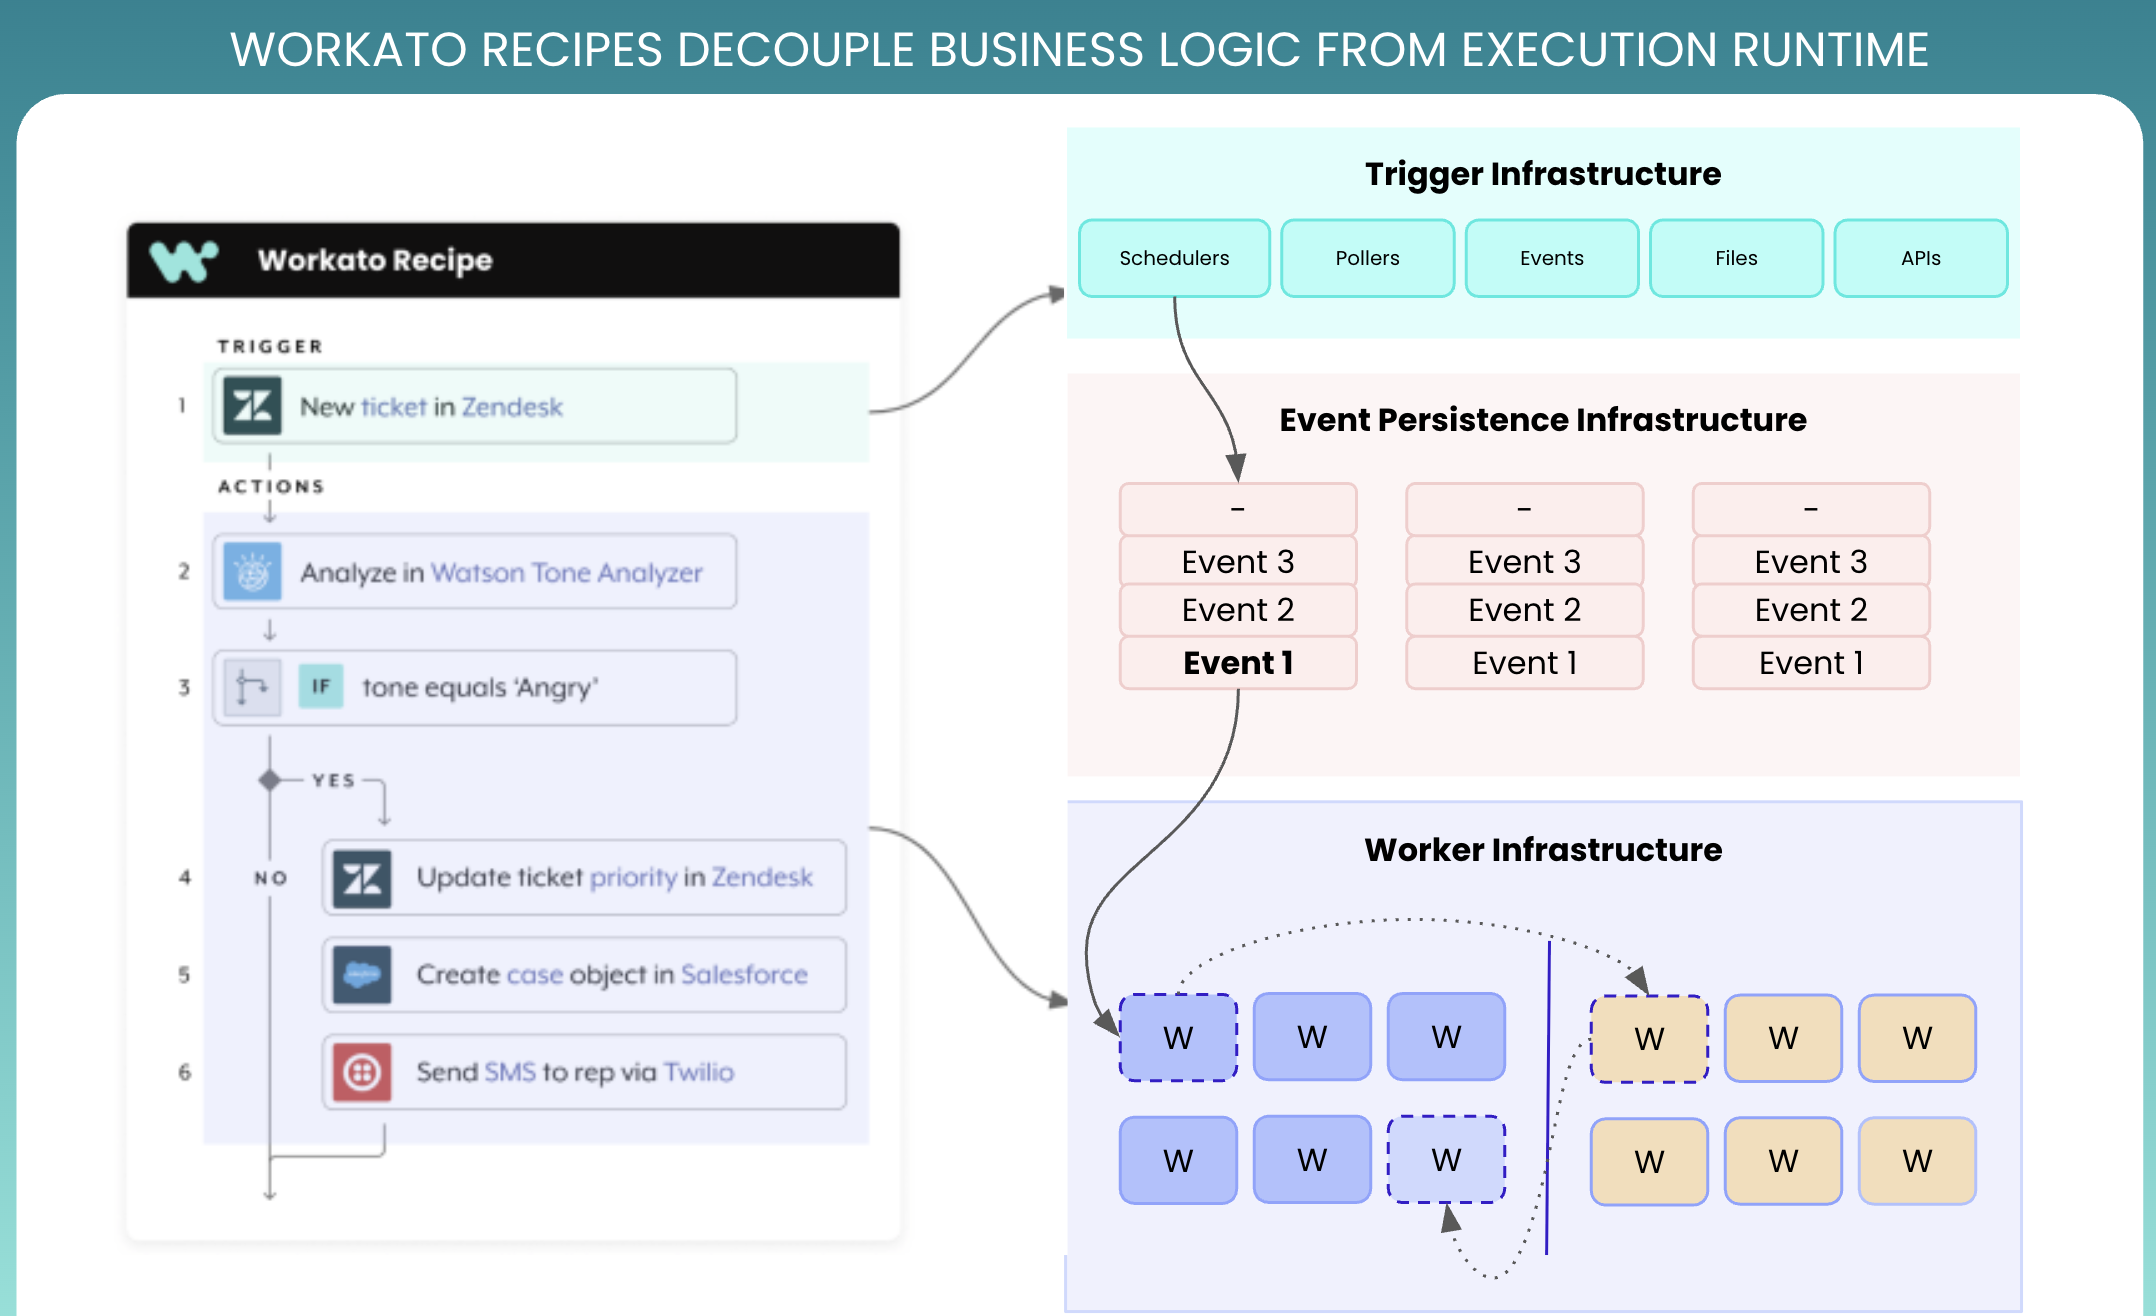Click Zendesk icon in Update ticket step
The height and width of the screenshot is (1316, 2156).
tap(361, 878)
